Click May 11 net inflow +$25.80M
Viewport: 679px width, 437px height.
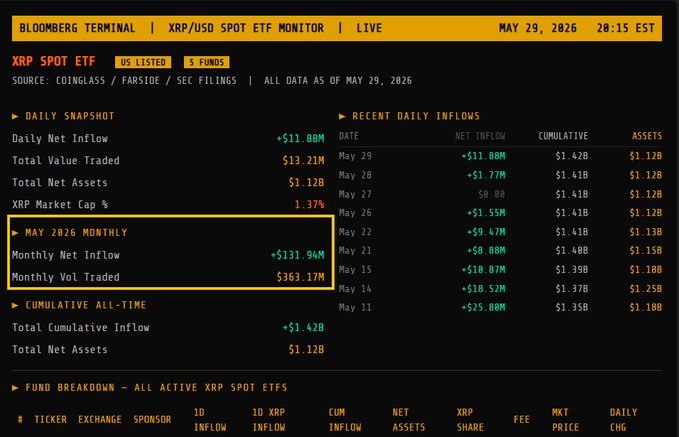pos(483,307)
